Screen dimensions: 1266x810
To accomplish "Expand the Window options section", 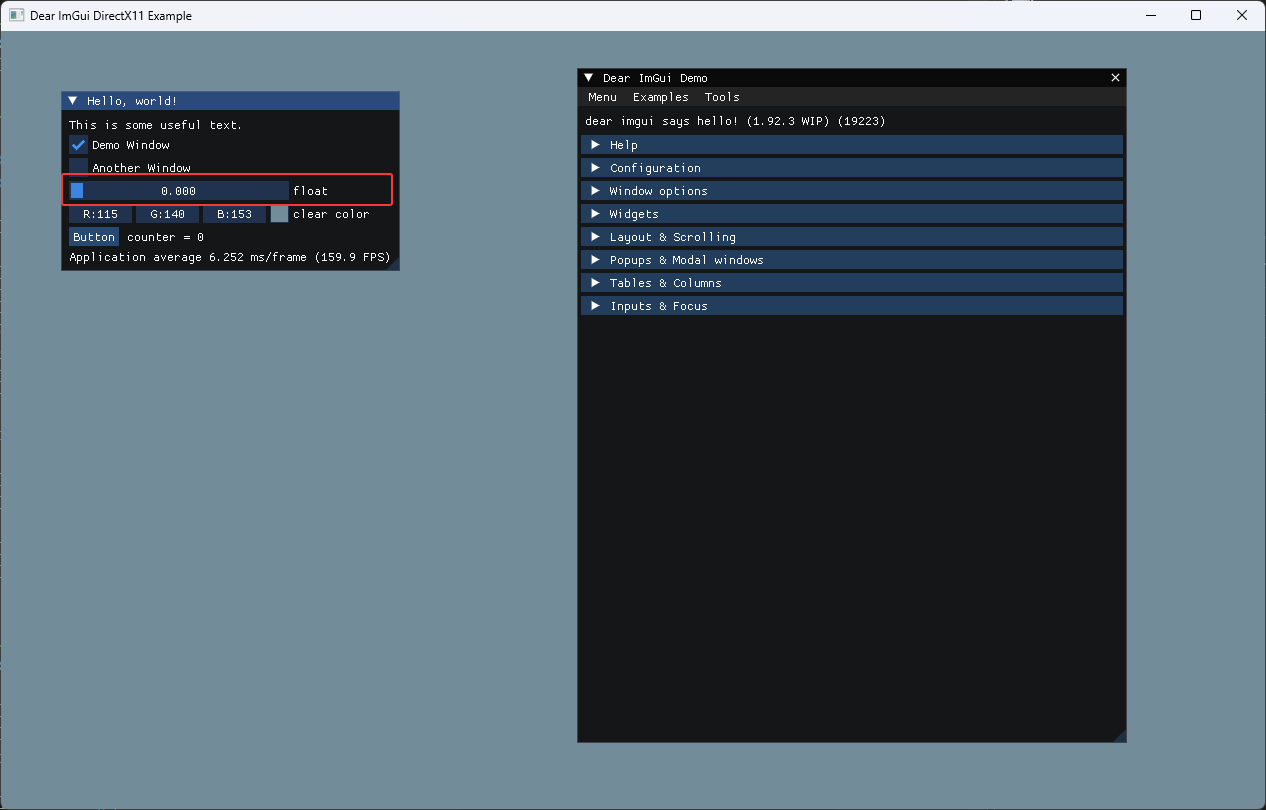I will pos(852,191).
